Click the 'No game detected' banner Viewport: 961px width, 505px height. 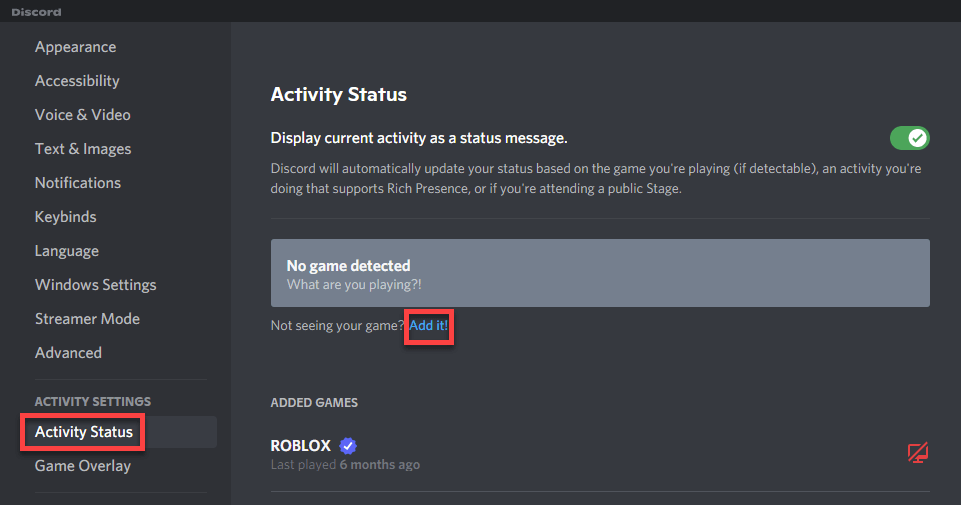(x=600, y=273)
